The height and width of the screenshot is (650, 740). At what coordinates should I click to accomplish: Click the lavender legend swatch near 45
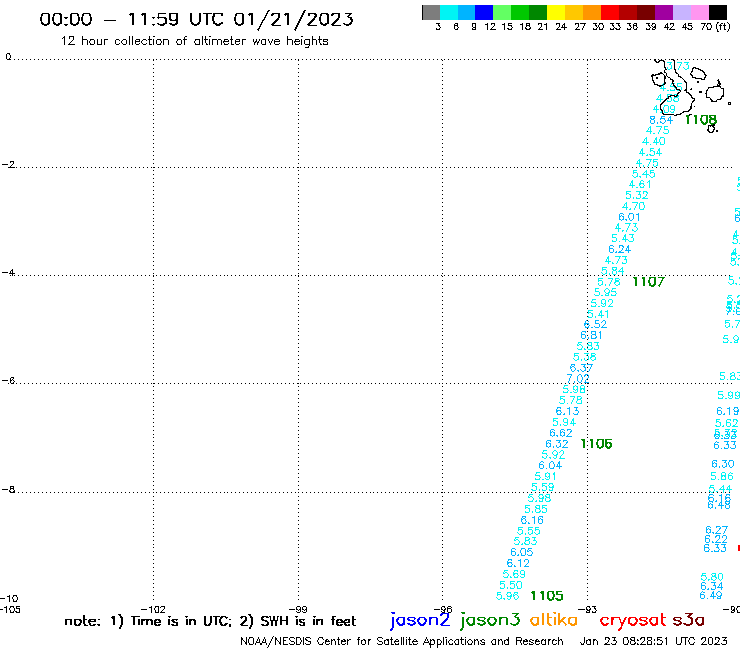point(681,12)
